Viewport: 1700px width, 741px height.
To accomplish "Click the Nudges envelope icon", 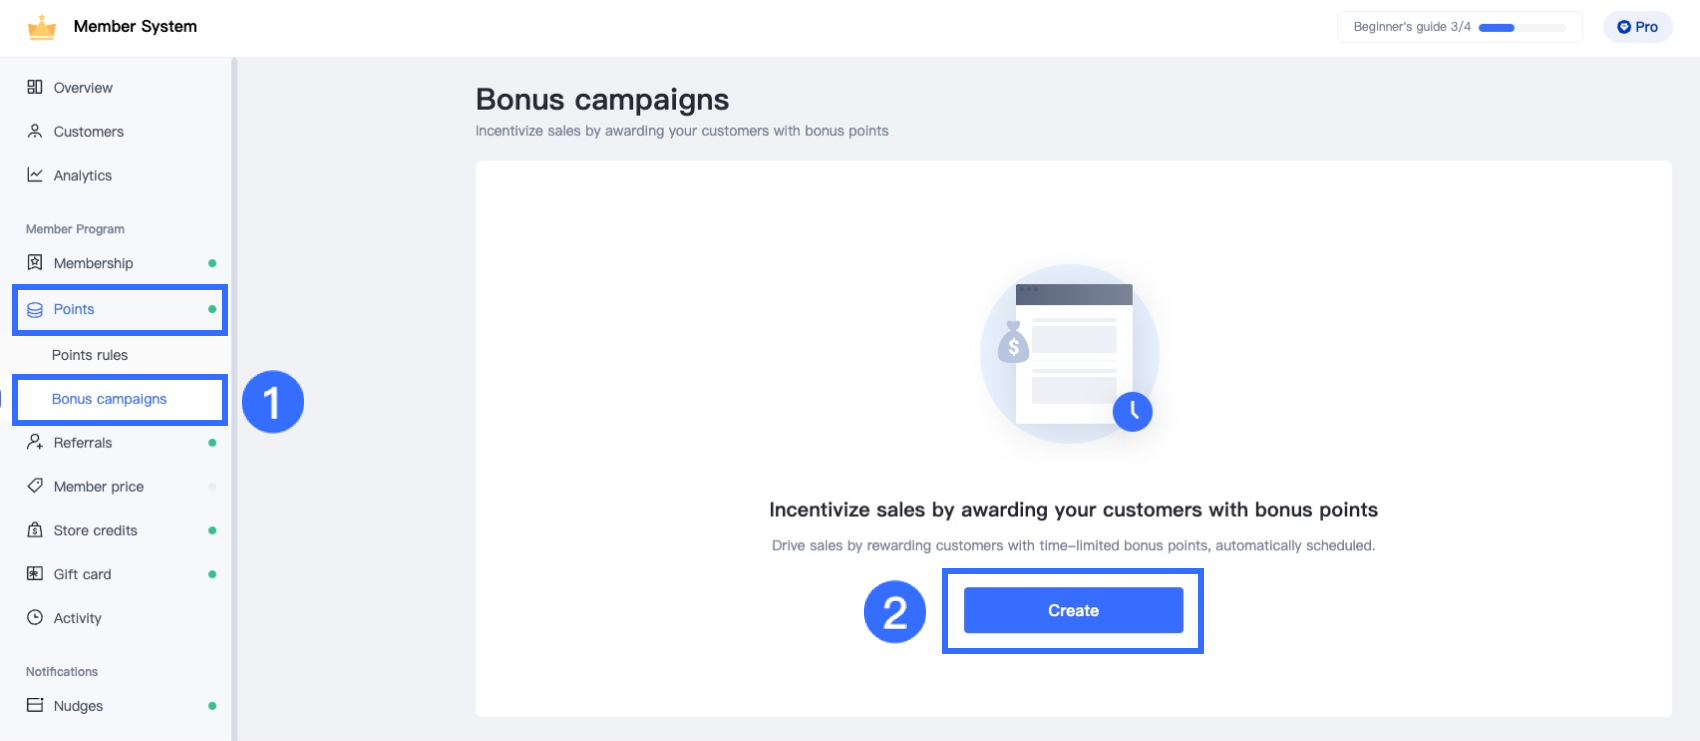I will tap(35, 705).
